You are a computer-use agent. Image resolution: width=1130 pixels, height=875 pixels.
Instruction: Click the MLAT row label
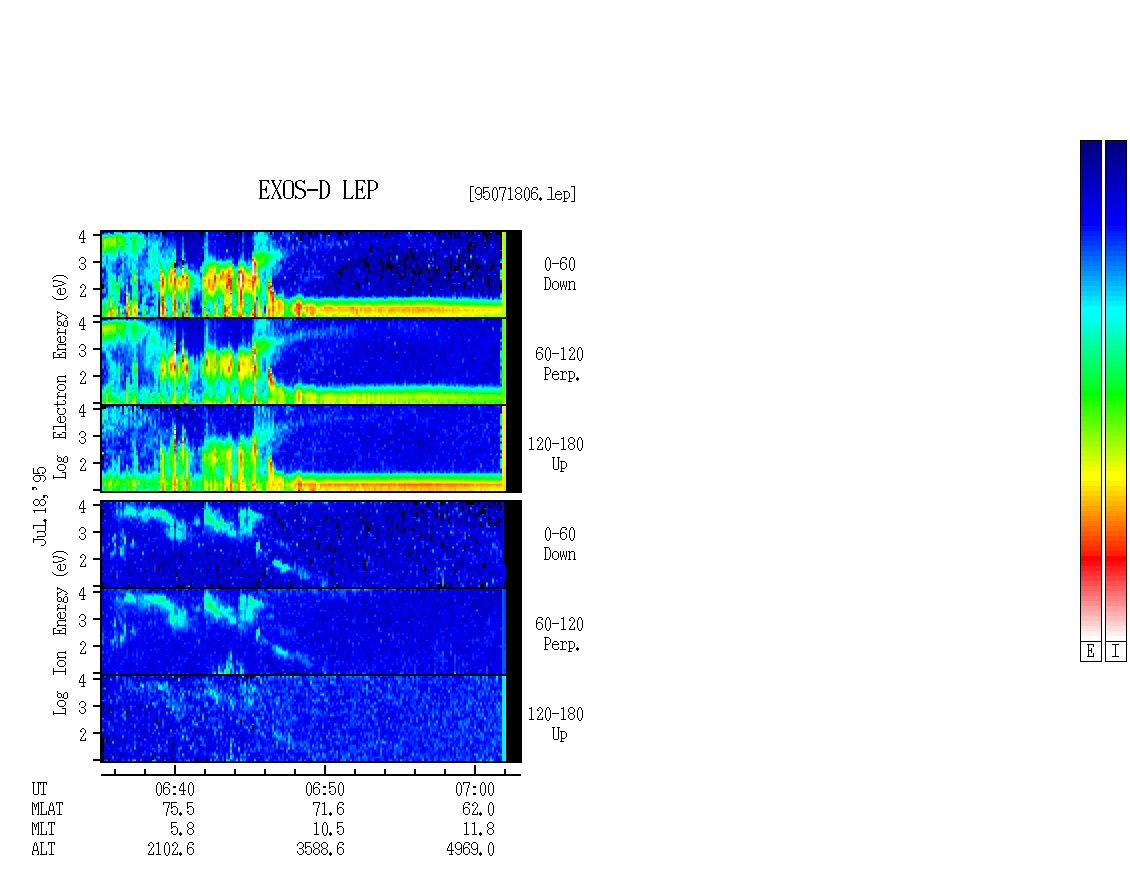[x=47, y=809]
